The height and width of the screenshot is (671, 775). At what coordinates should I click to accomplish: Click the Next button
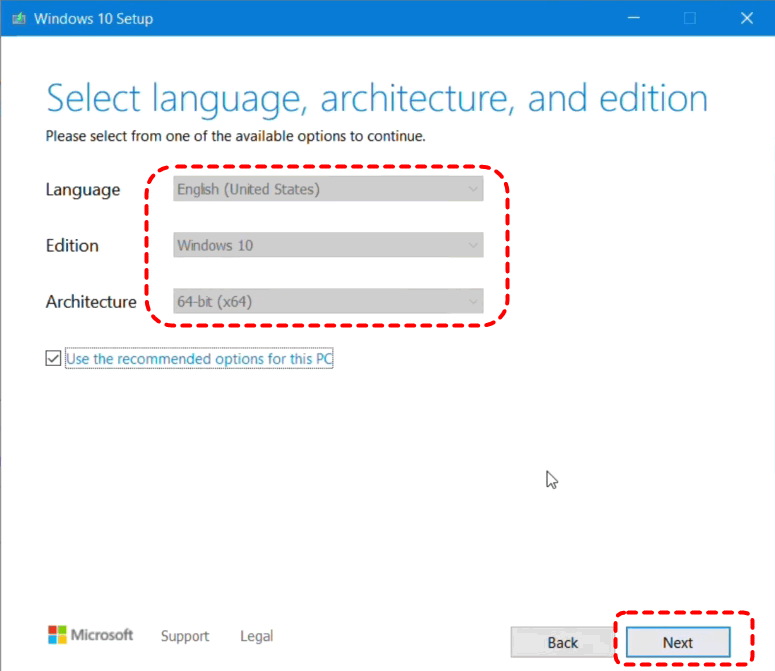(x=678, y=642)
